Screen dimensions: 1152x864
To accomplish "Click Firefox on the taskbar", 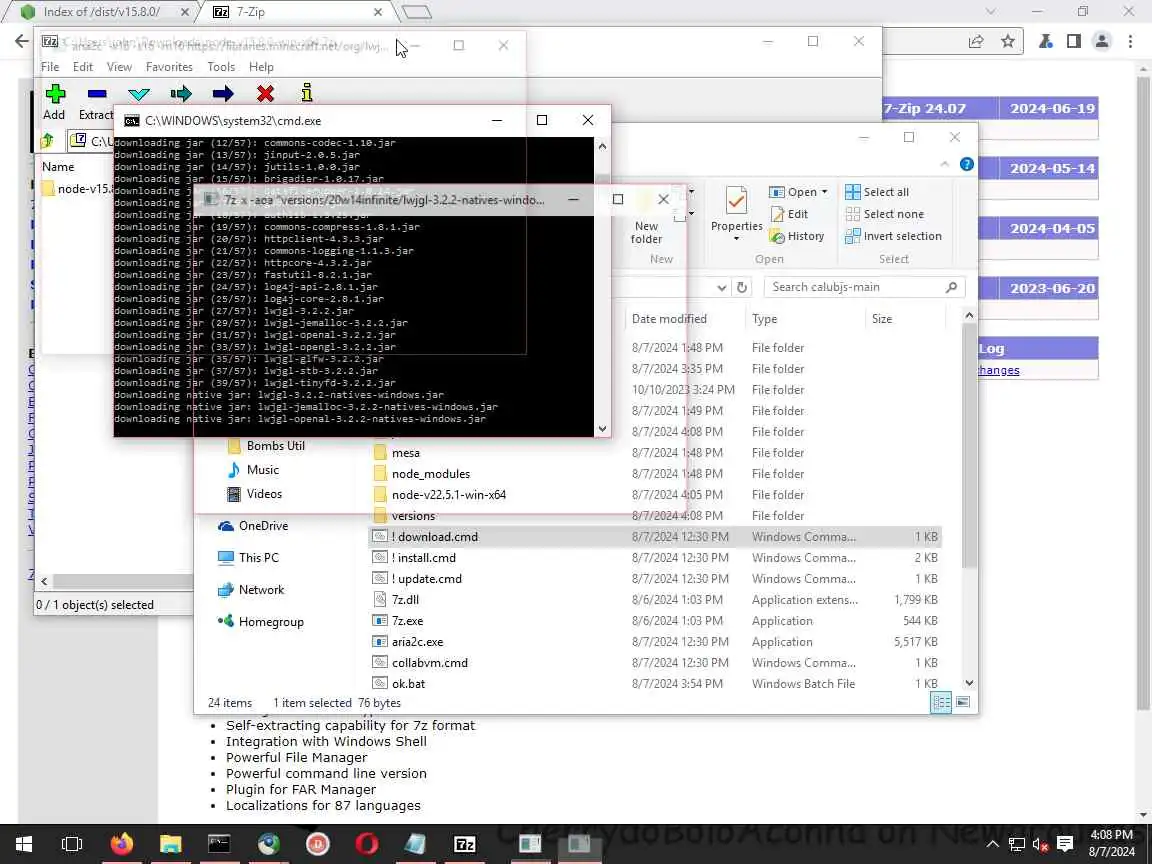I will point(121,843).
